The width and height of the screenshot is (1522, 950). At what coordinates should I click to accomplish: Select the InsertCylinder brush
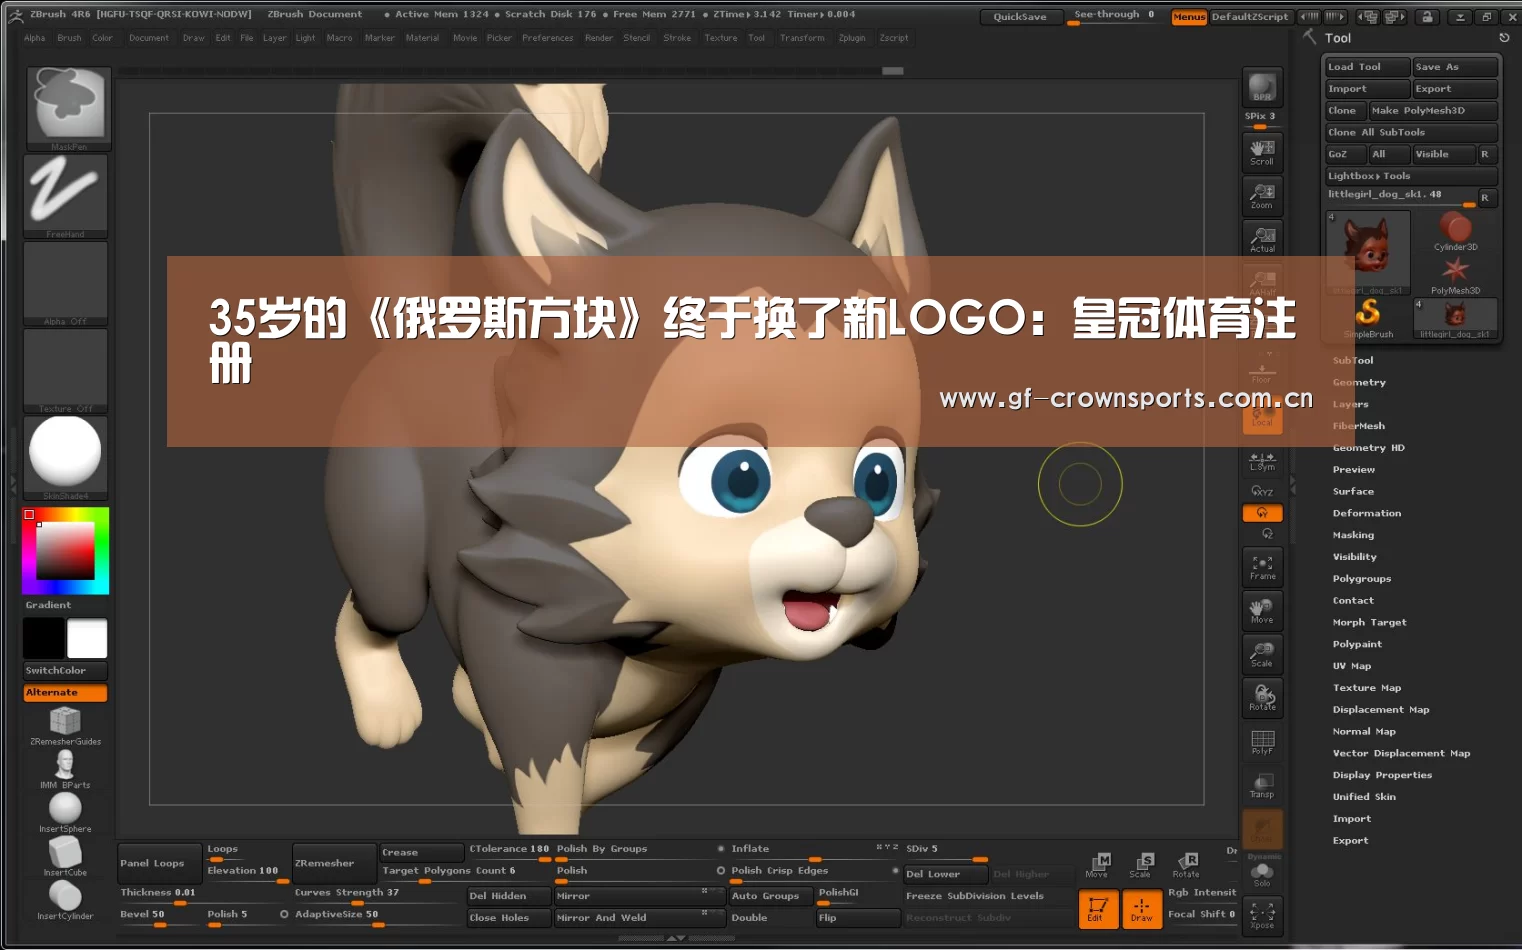coord(65,900)
